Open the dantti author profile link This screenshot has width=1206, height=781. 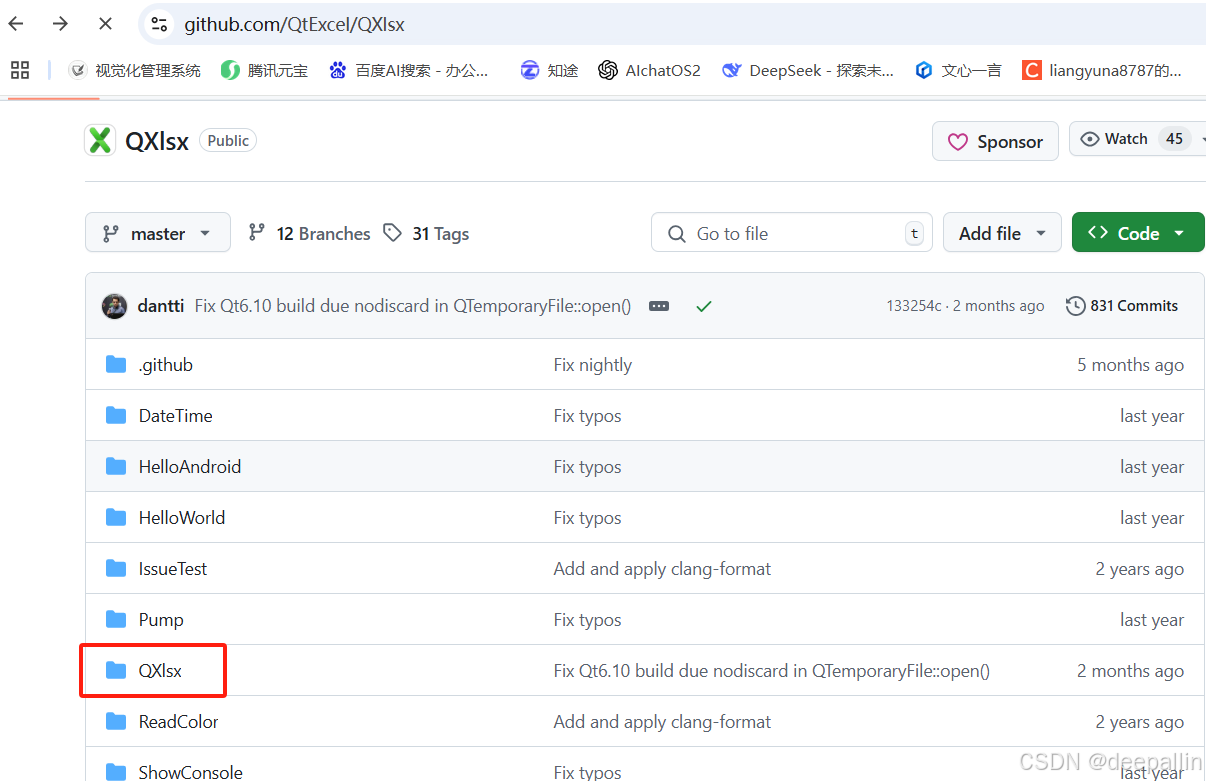(x=161, y=306)
